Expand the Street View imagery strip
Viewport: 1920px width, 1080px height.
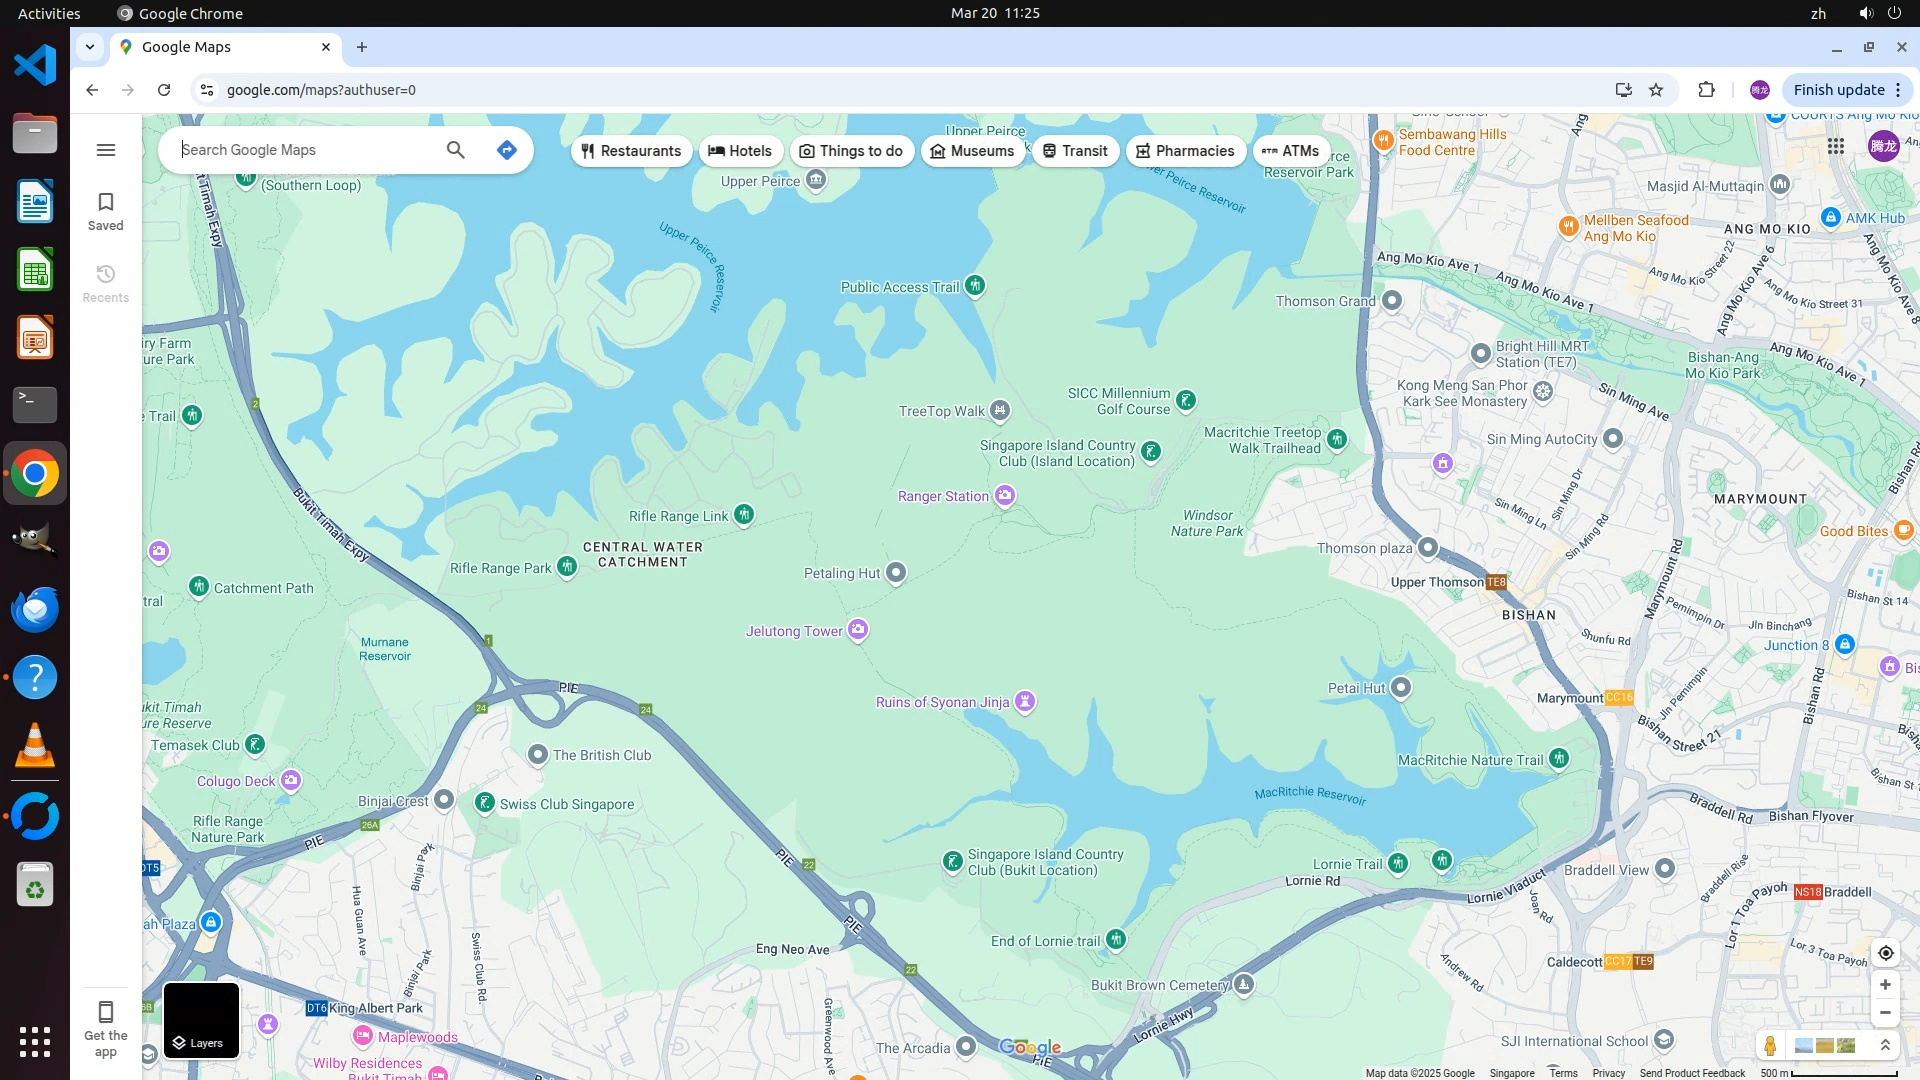1885,1045
